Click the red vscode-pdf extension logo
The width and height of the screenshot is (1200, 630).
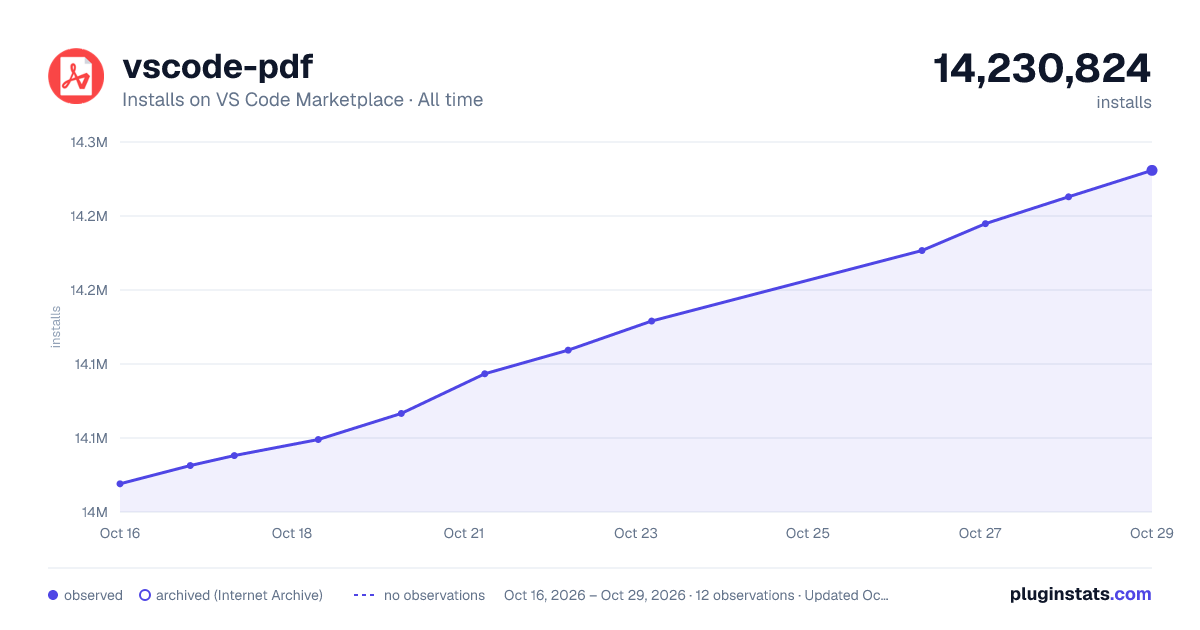(76, 76)
